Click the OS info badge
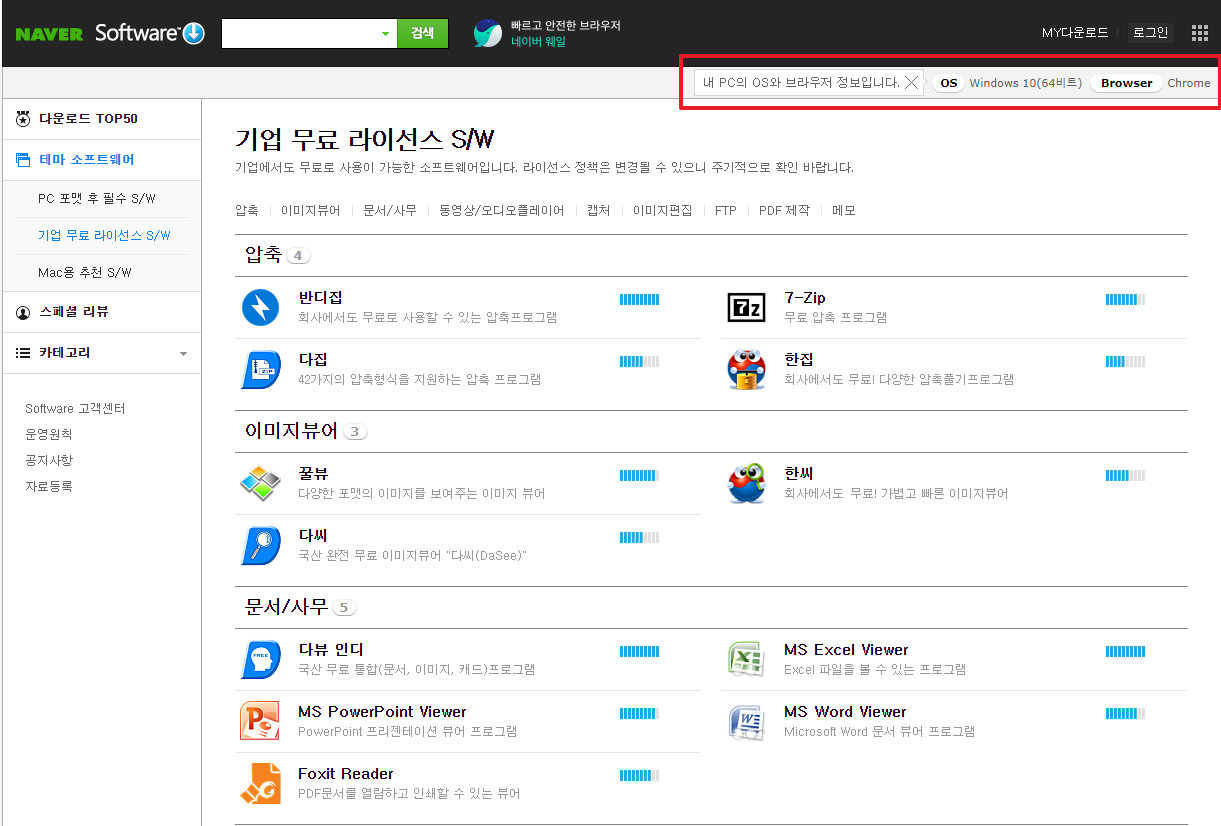Screen dimensions: 1221x826 949,83
